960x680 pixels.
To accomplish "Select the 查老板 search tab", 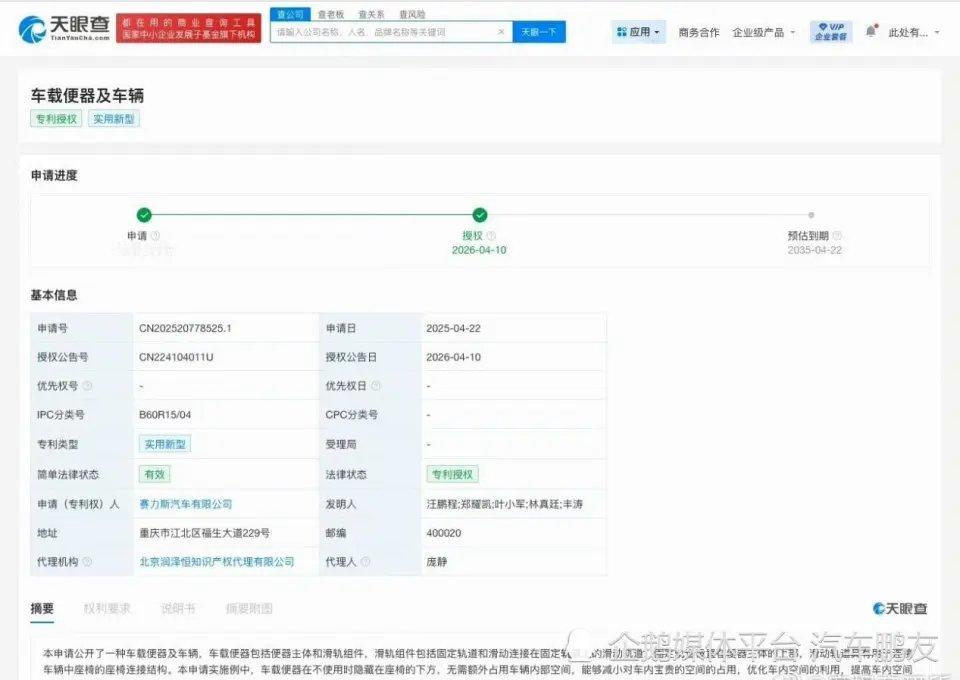I will point(331,14).
